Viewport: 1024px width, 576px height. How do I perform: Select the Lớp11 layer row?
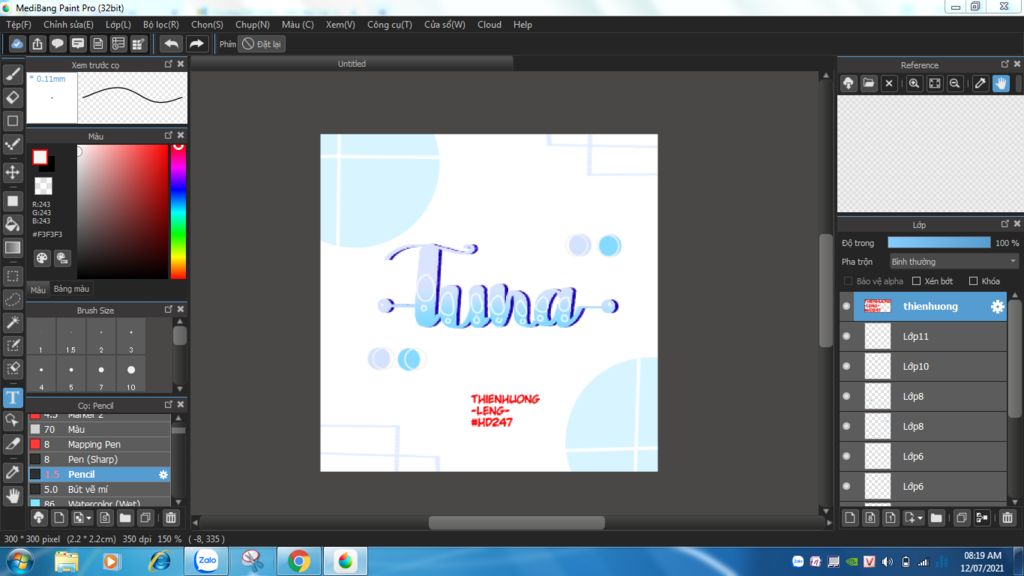[923, 336]
